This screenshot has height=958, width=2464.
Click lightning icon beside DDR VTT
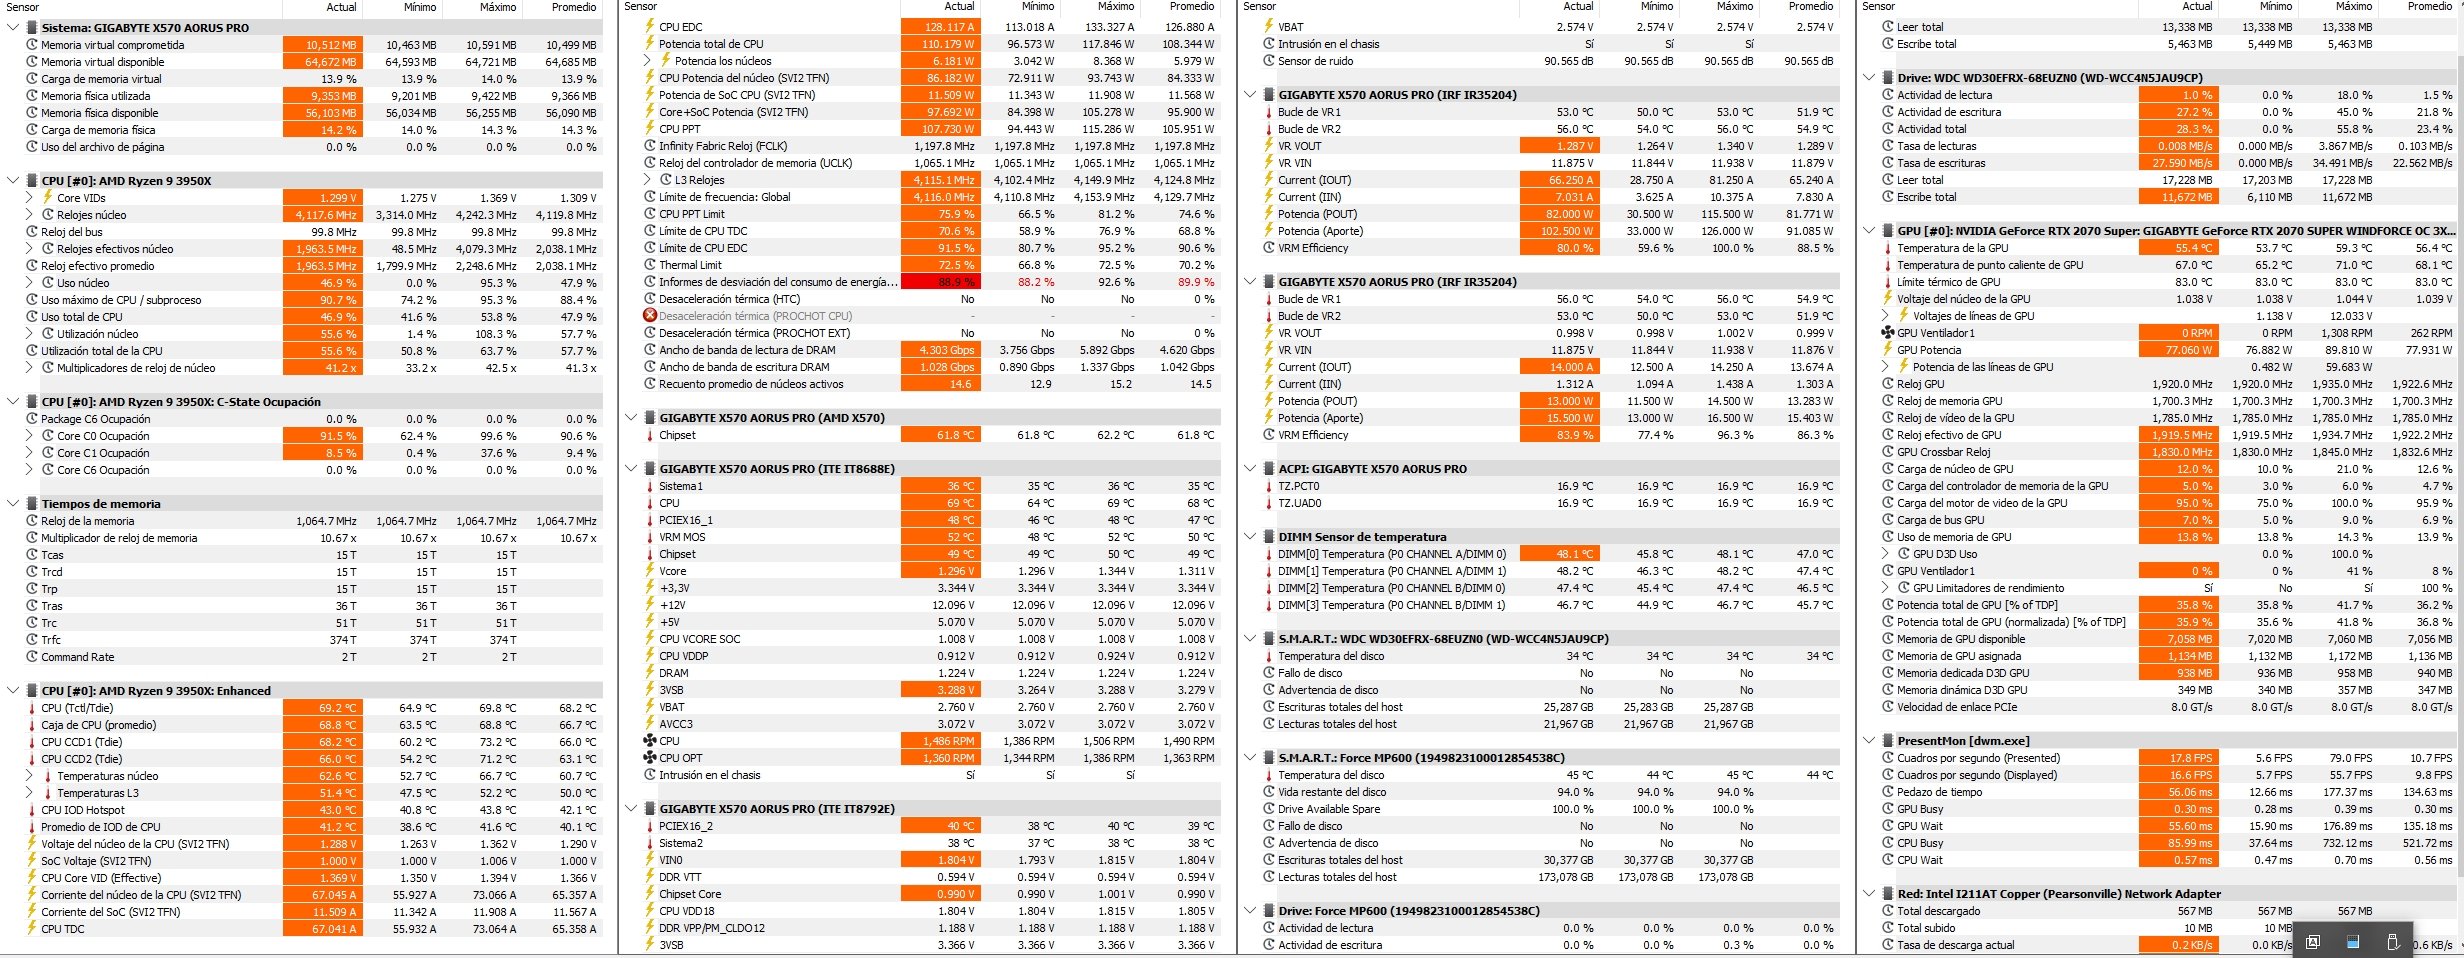650,877
